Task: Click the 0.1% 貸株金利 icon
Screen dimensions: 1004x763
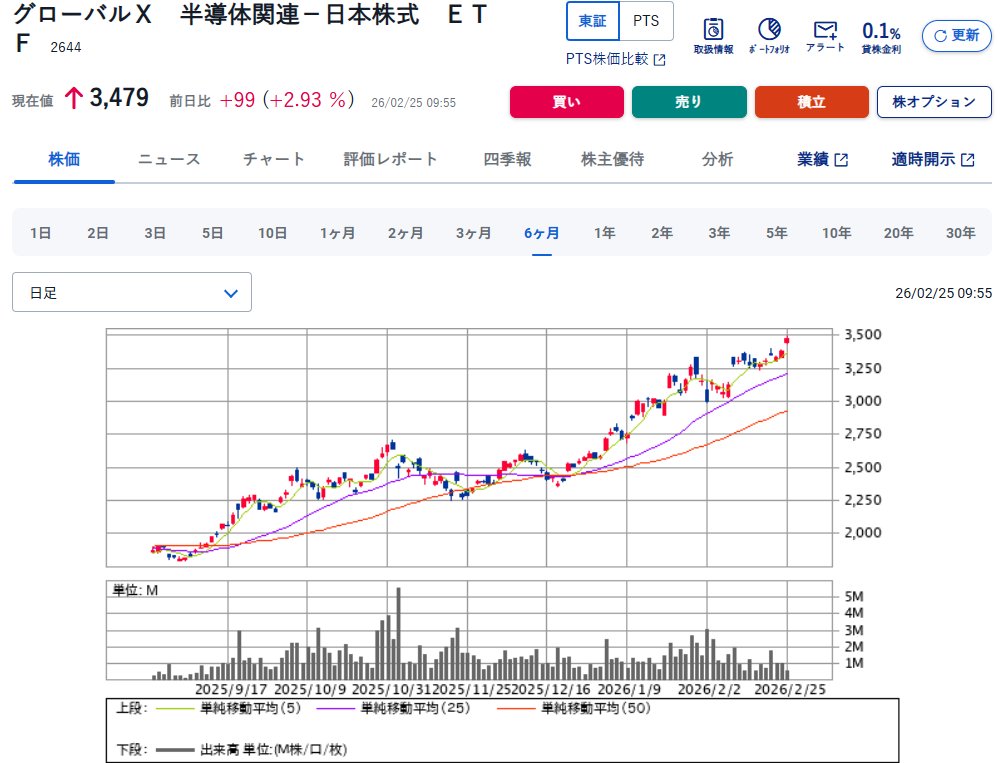Action: pos(881,35)
